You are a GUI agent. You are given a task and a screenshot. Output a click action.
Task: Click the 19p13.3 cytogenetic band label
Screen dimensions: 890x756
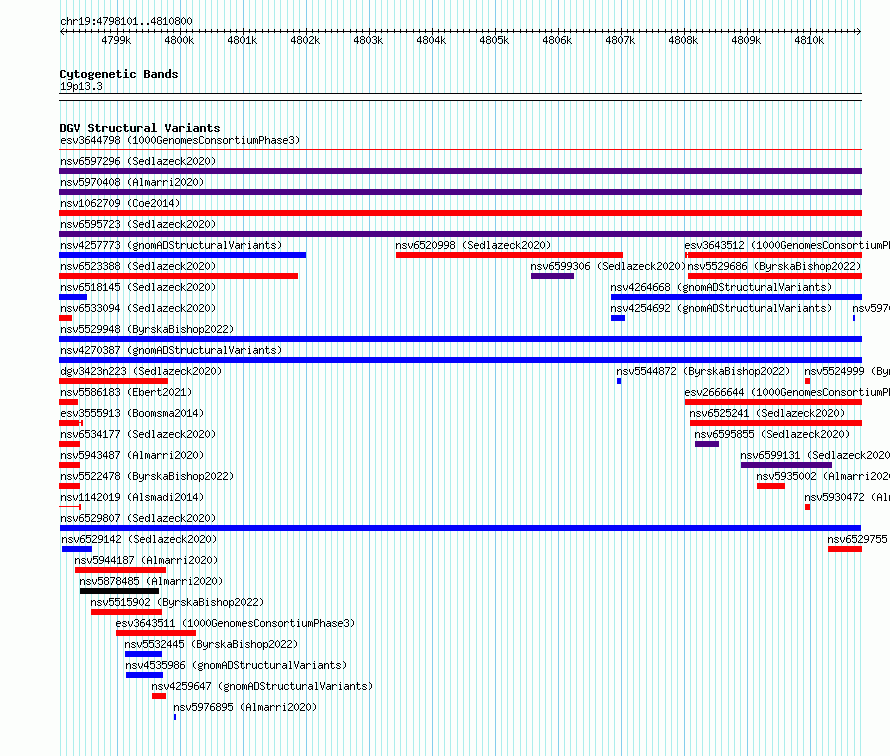[x=81, y=86]
